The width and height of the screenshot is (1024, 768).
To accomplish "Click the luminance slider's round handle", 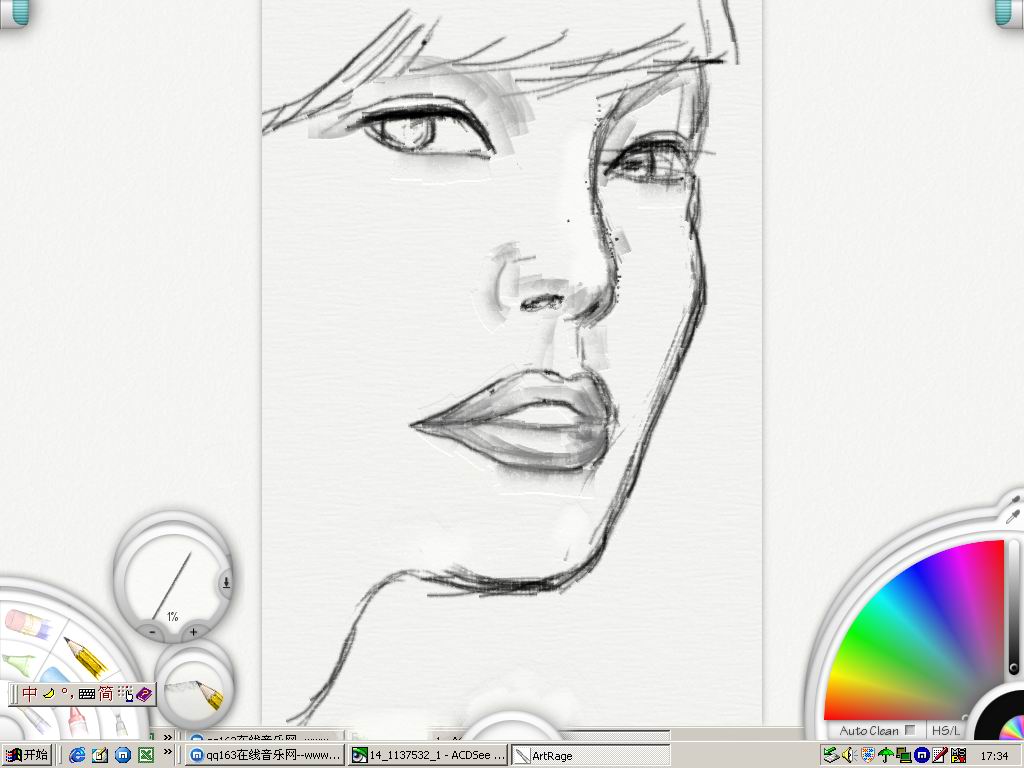I will pyautogui.click(x=1013, y=669).
